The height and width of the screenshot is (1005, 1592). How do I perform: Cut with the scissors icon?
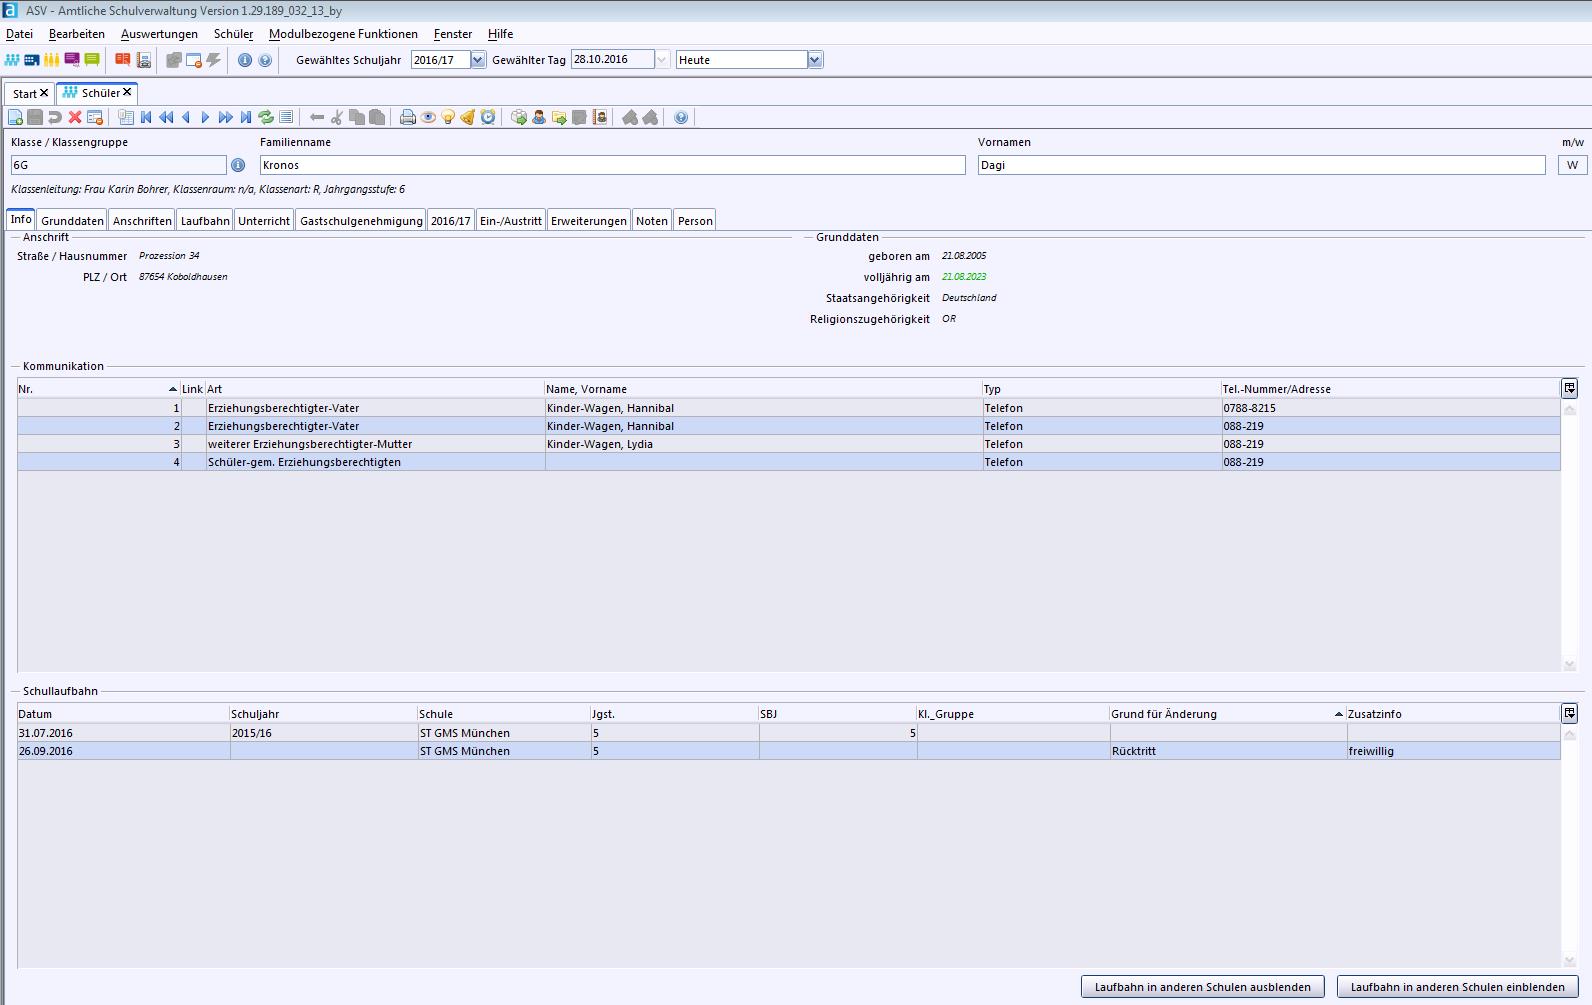336,117
